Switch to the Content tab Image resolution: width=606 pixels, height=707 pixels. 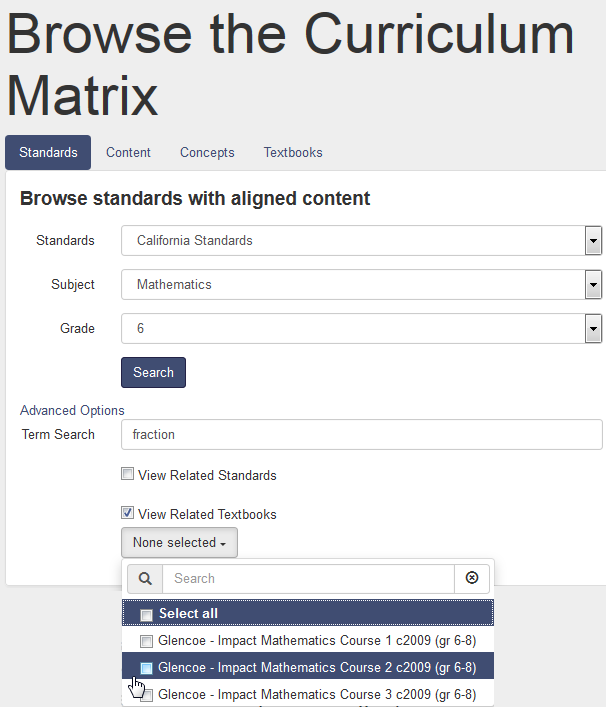(128, 152)
